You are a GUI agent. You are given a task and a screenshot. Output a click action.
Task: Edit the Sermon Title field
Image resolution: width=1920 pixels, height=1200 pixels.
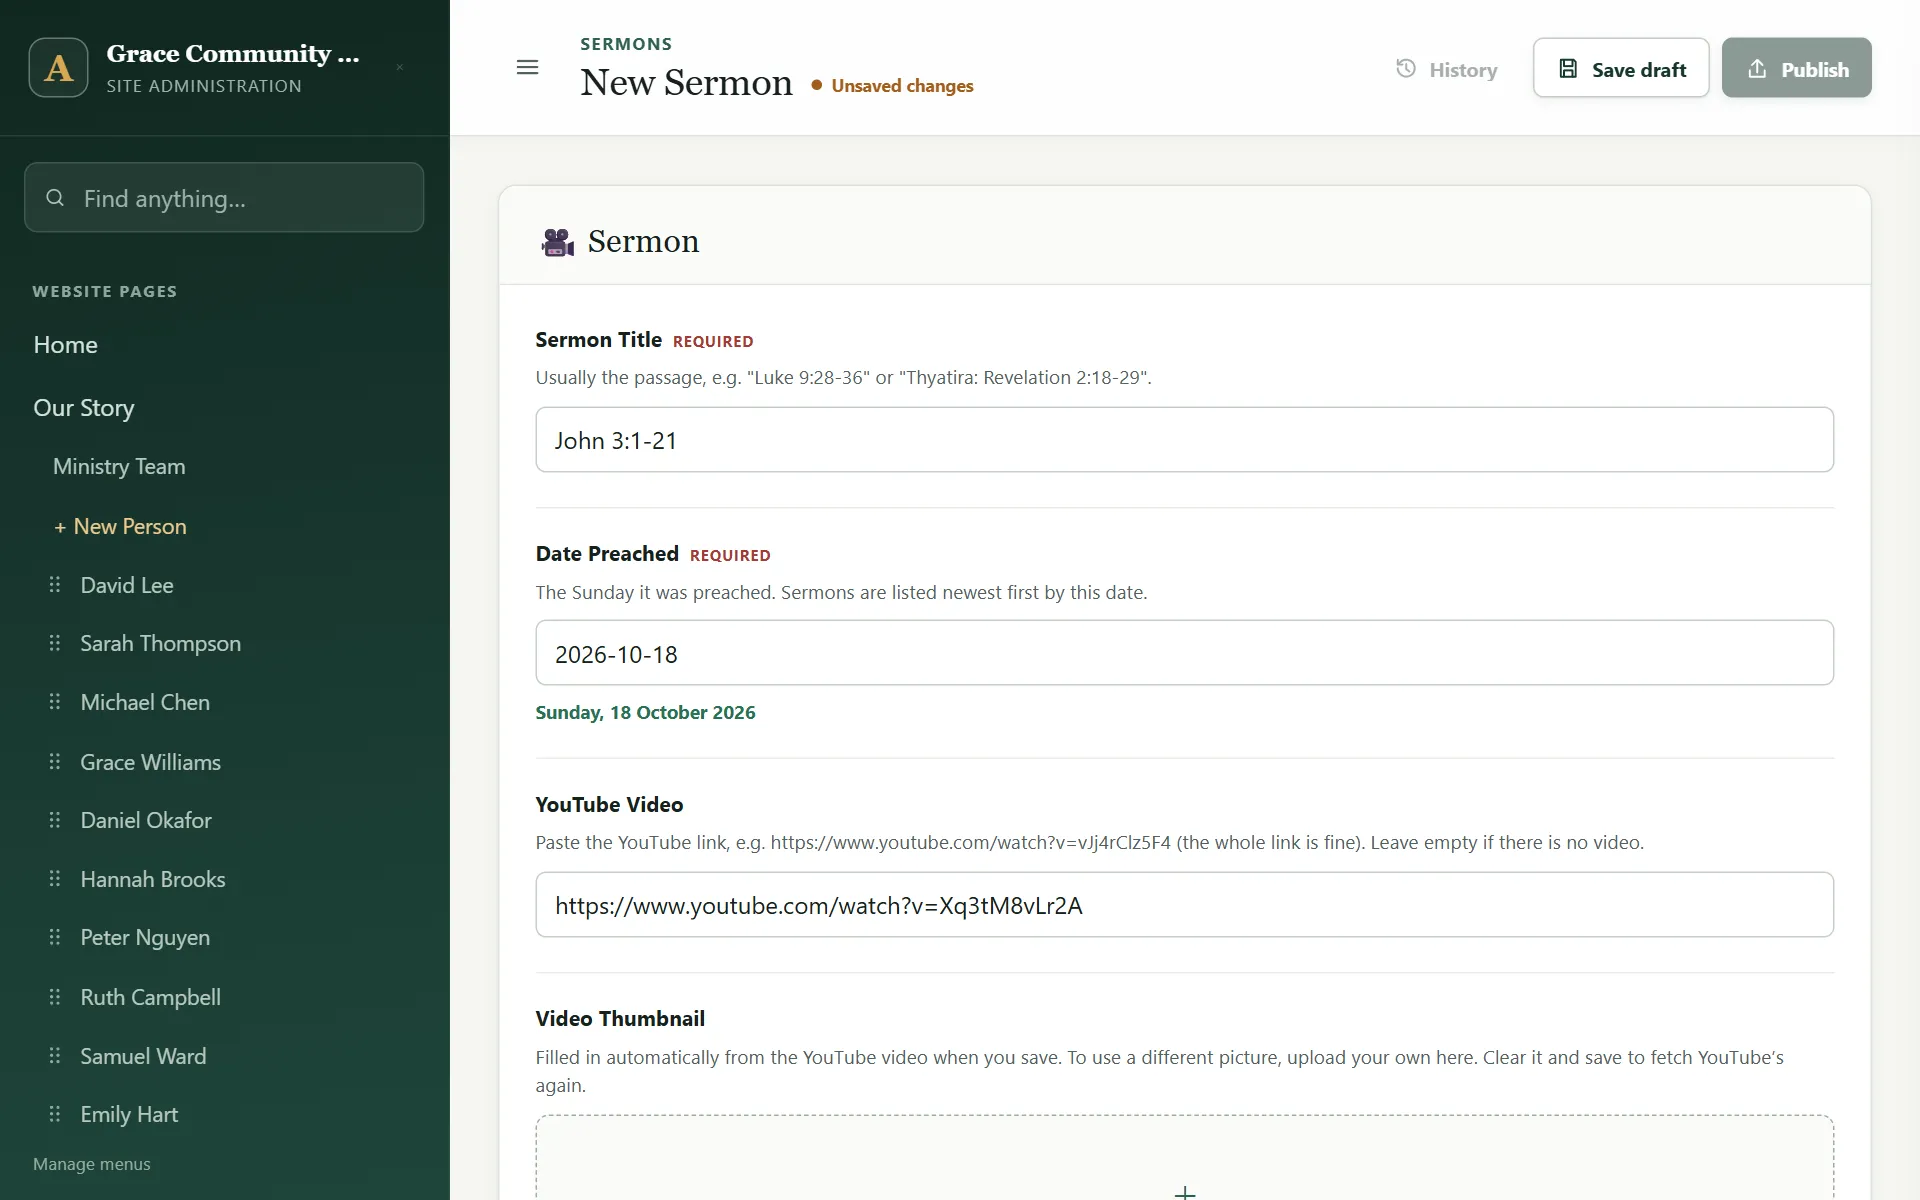click(x=1184, y=440)
